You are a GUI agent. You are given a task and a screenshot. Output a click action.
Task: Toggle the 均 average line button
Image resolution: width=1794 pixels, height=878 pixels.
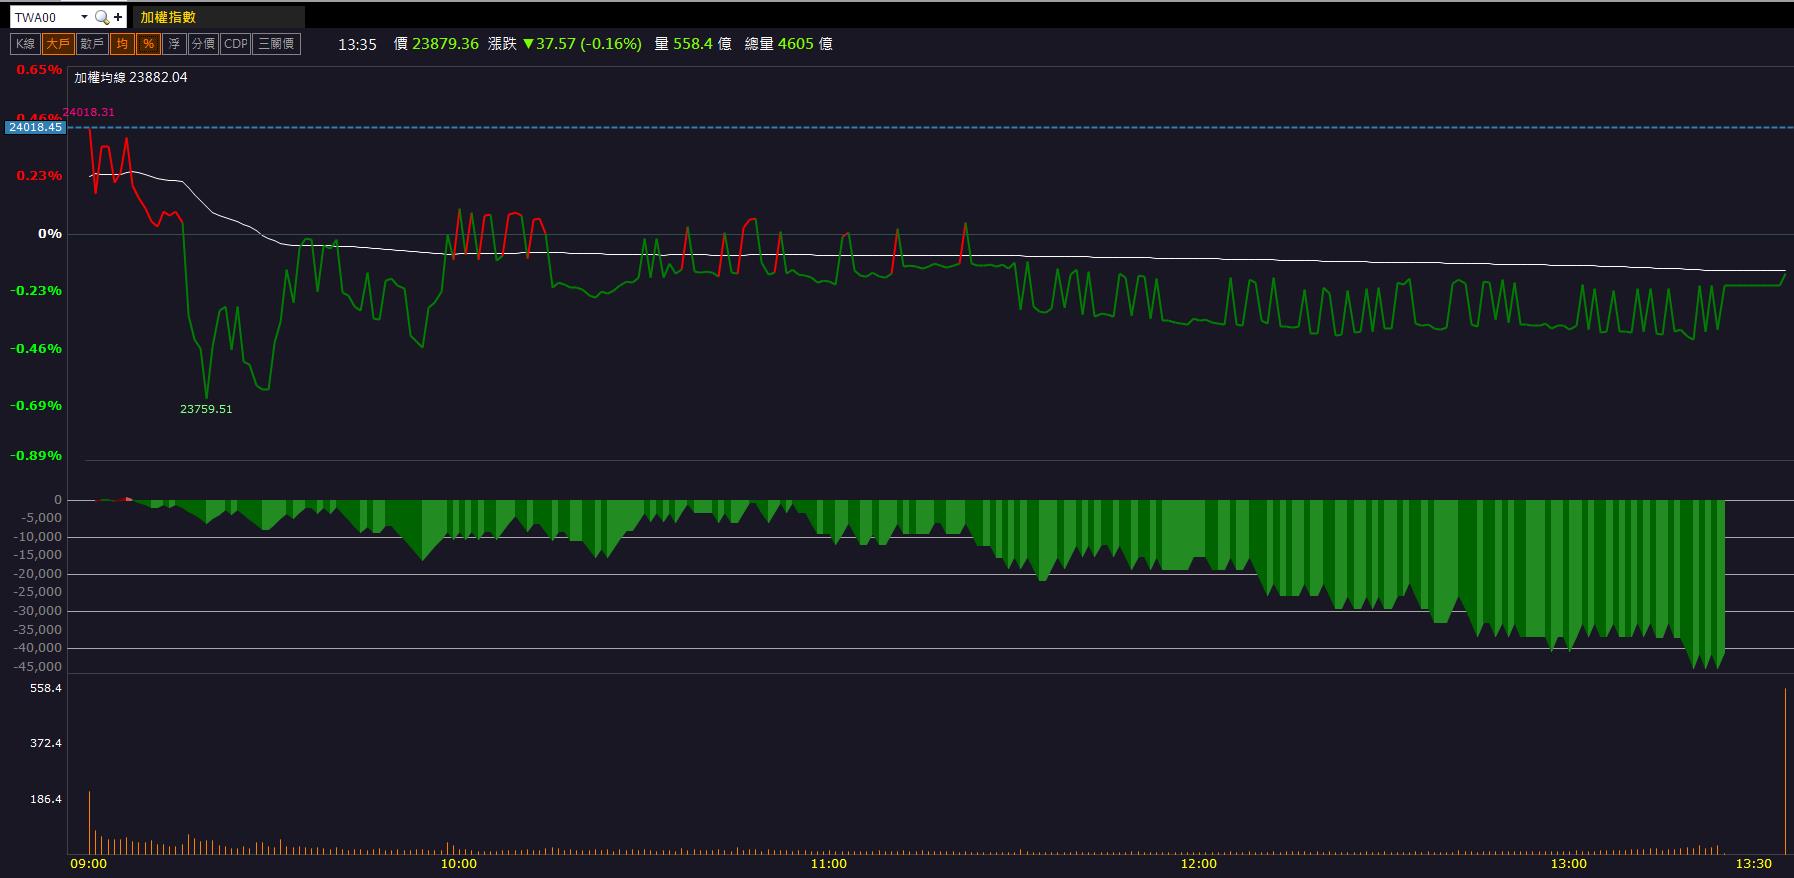click(x=122, y=44)
